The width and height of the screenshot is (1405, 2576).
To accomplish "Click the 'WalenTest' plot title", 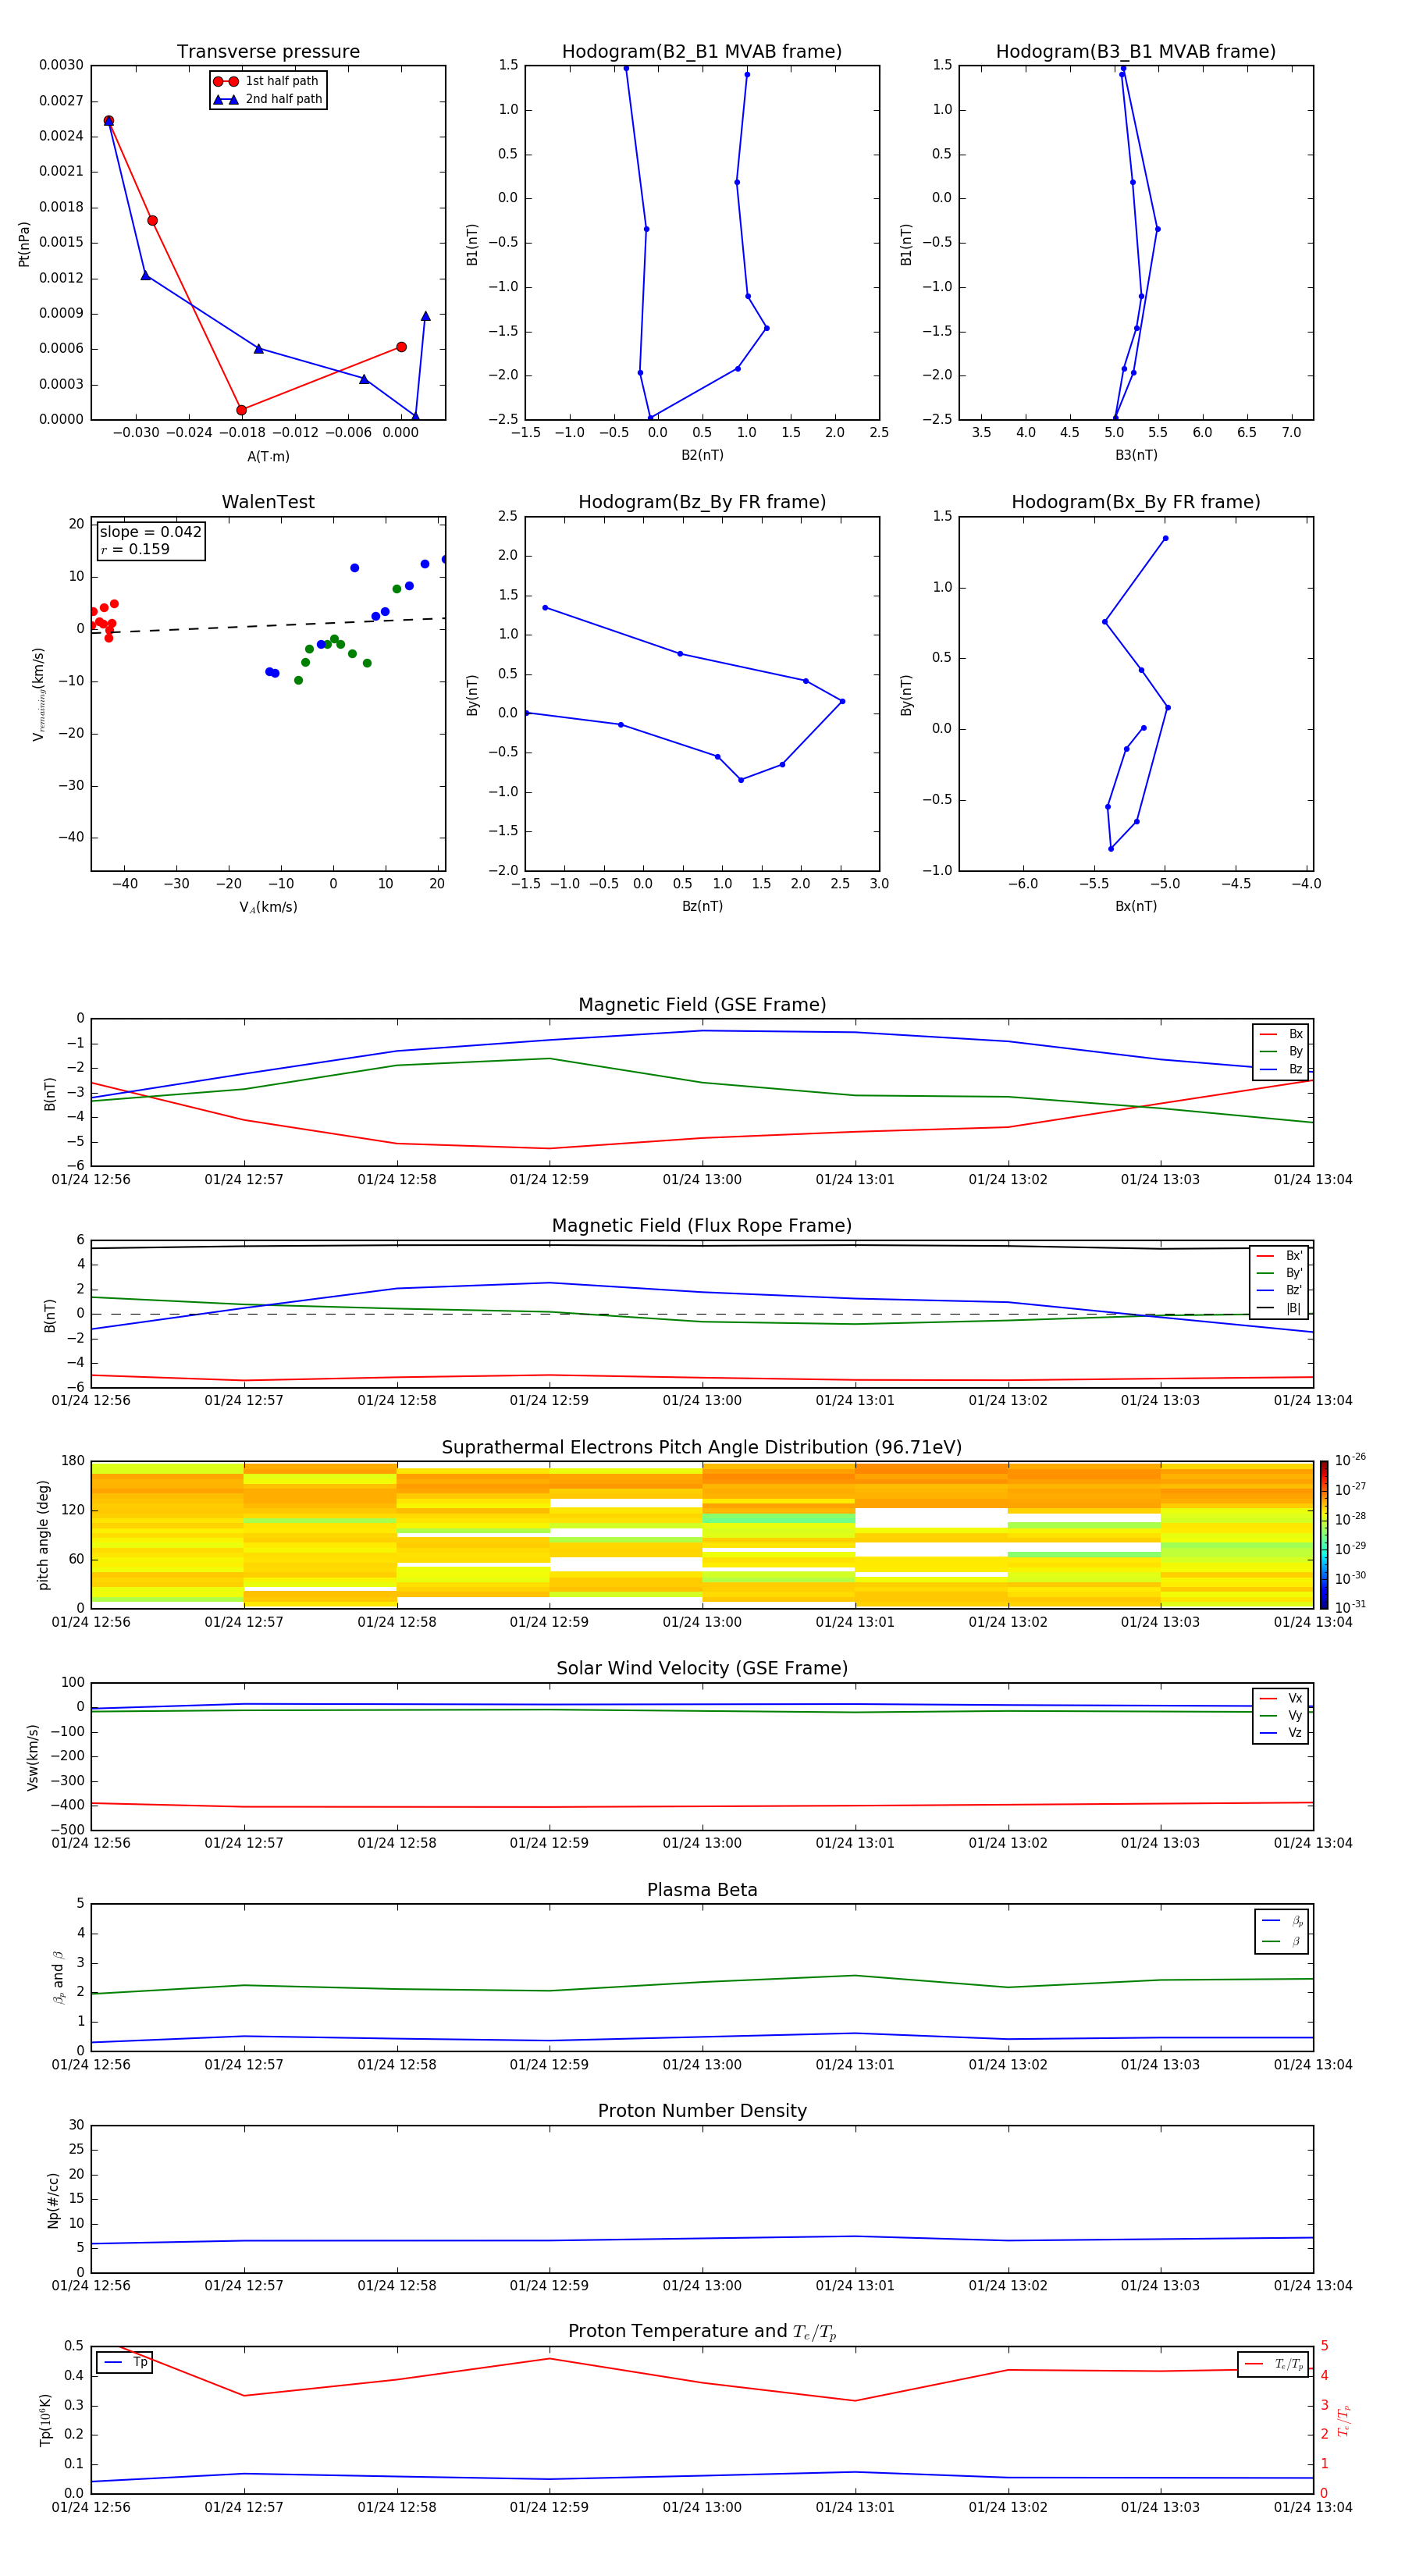I will [x=268, y=502].
